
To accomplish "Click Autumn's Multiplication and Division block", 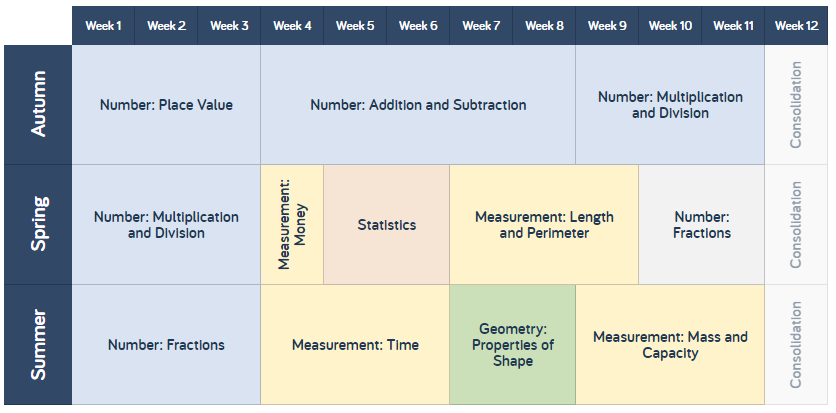I will click(x=670, y=104).
